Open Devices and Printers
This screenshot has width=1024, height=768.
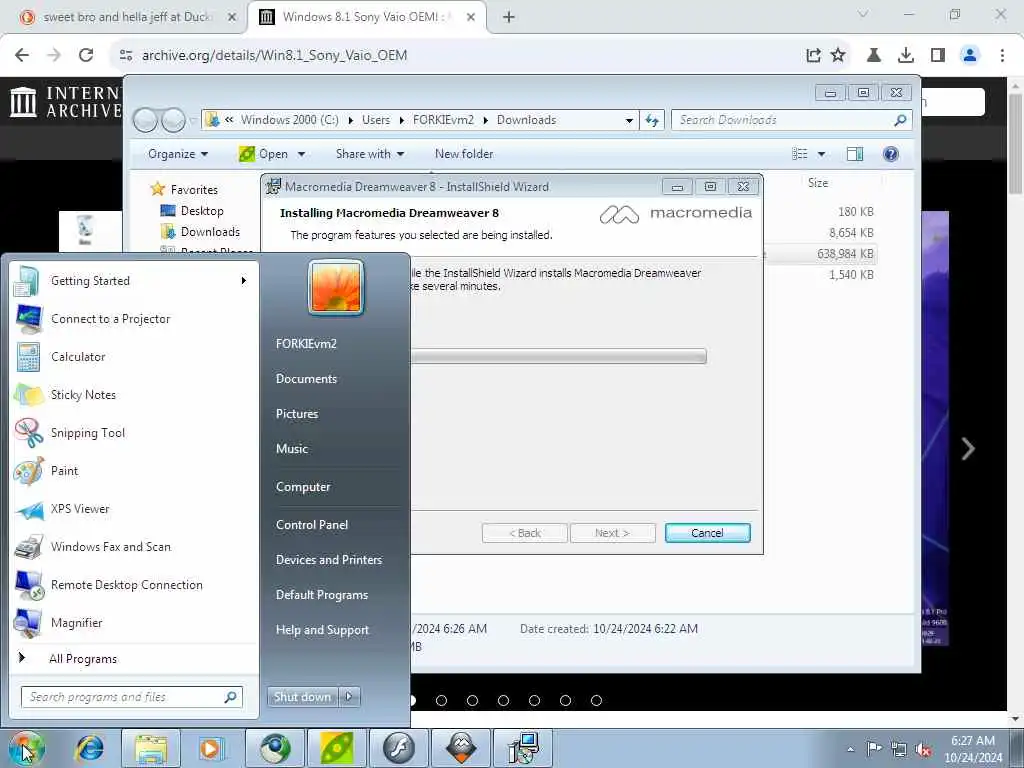[x=328, y=560]
